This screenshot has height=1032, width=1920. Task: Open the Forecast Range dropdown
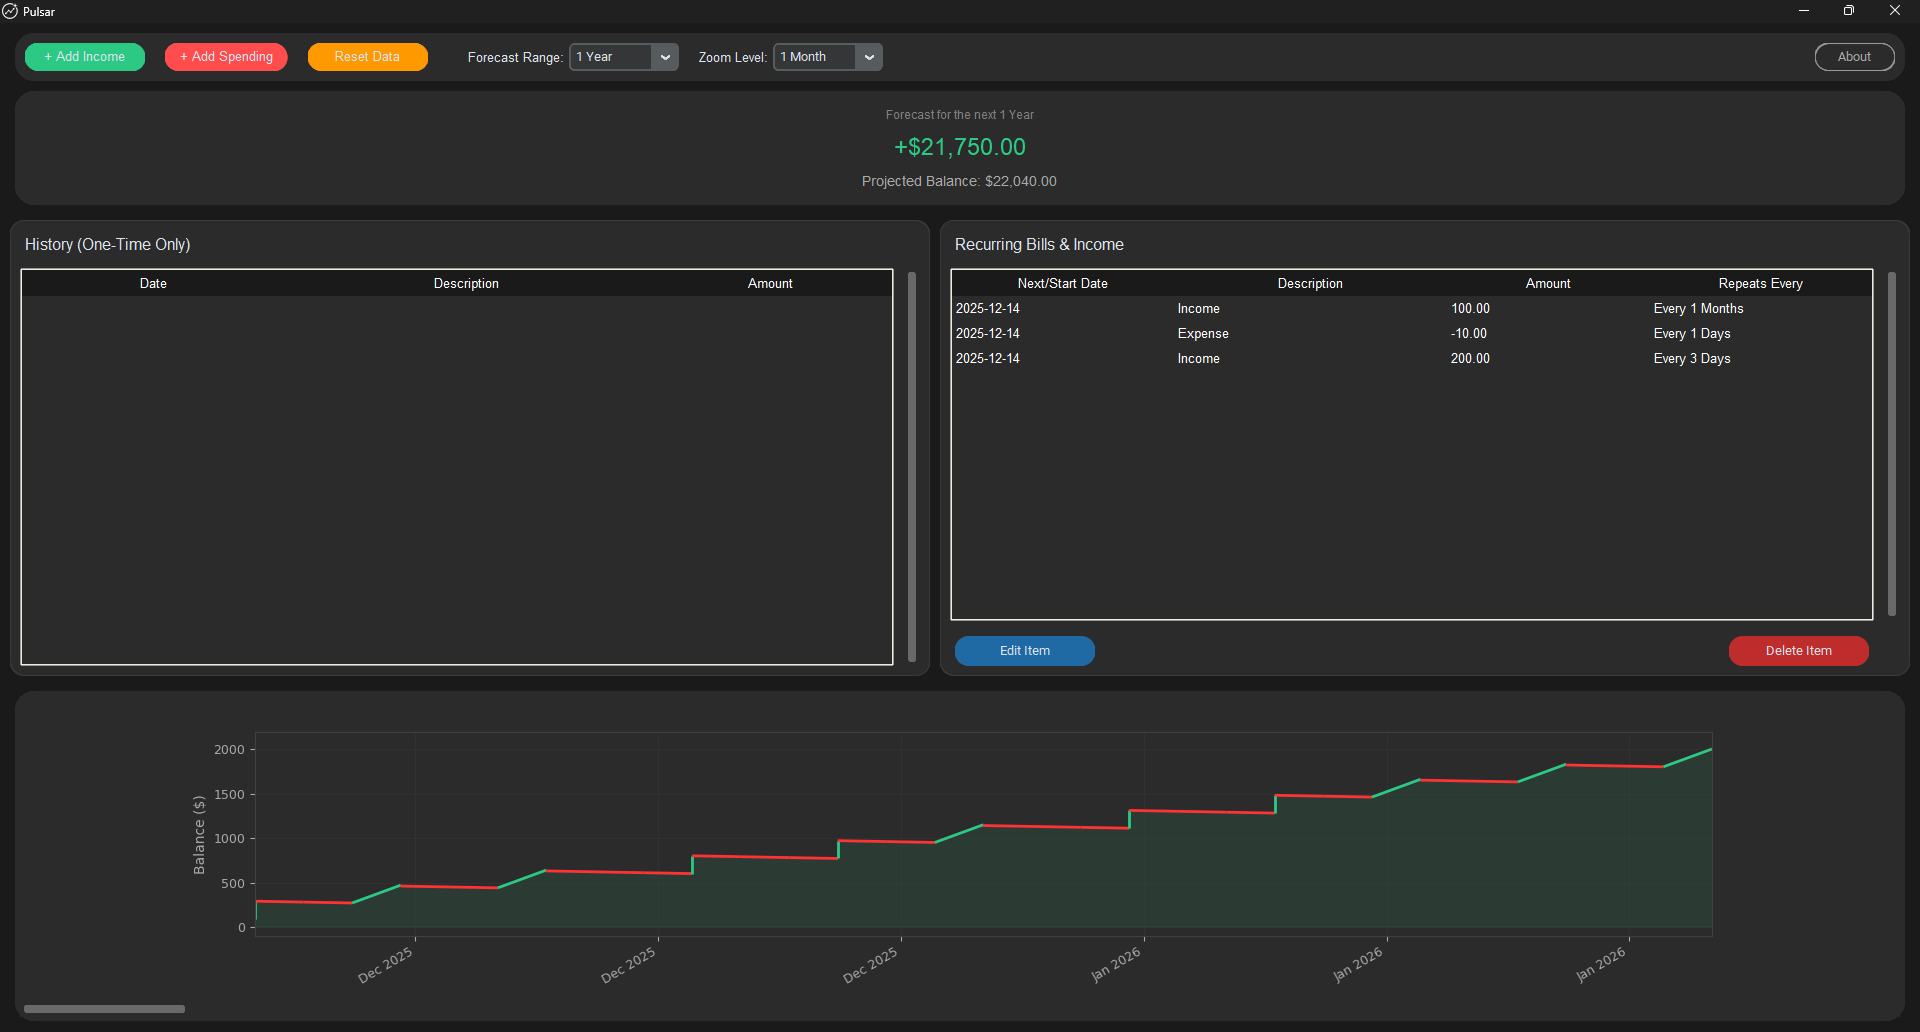624,57
